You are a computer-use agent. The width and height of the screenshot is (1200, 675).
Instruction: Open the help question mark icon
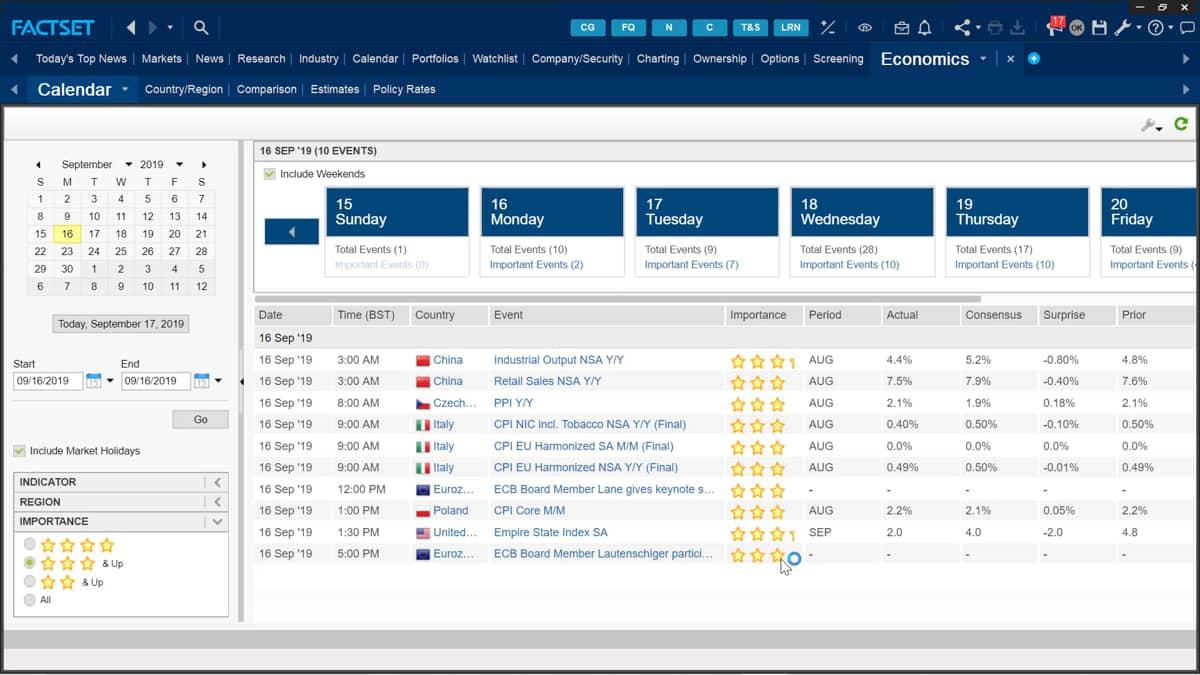(1155, 28)
